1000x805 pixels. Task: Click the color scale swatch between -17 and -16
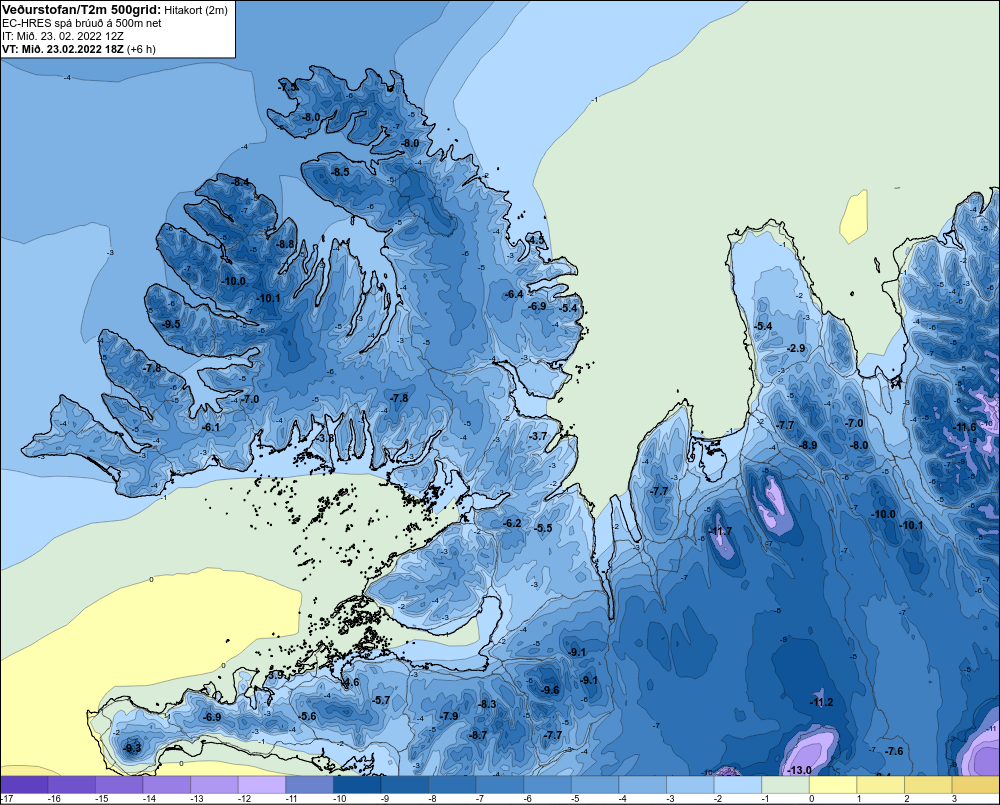tap(24, 785)
